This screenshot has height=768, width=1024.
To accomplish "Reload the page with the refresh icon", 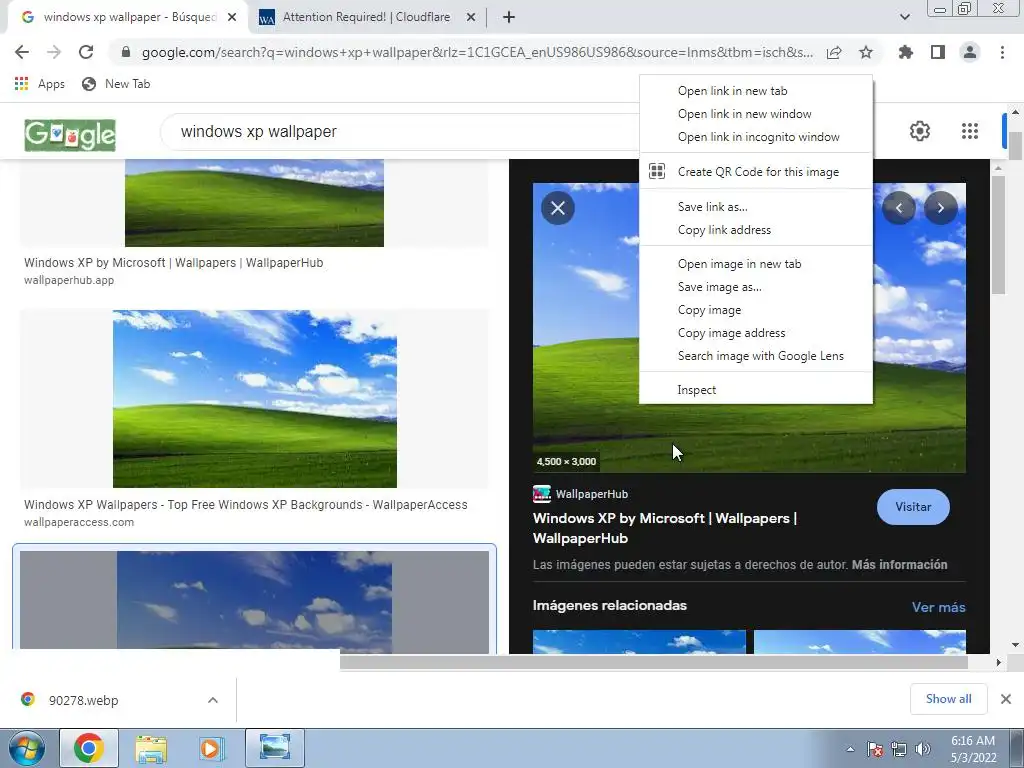I will tap(86, 52).
